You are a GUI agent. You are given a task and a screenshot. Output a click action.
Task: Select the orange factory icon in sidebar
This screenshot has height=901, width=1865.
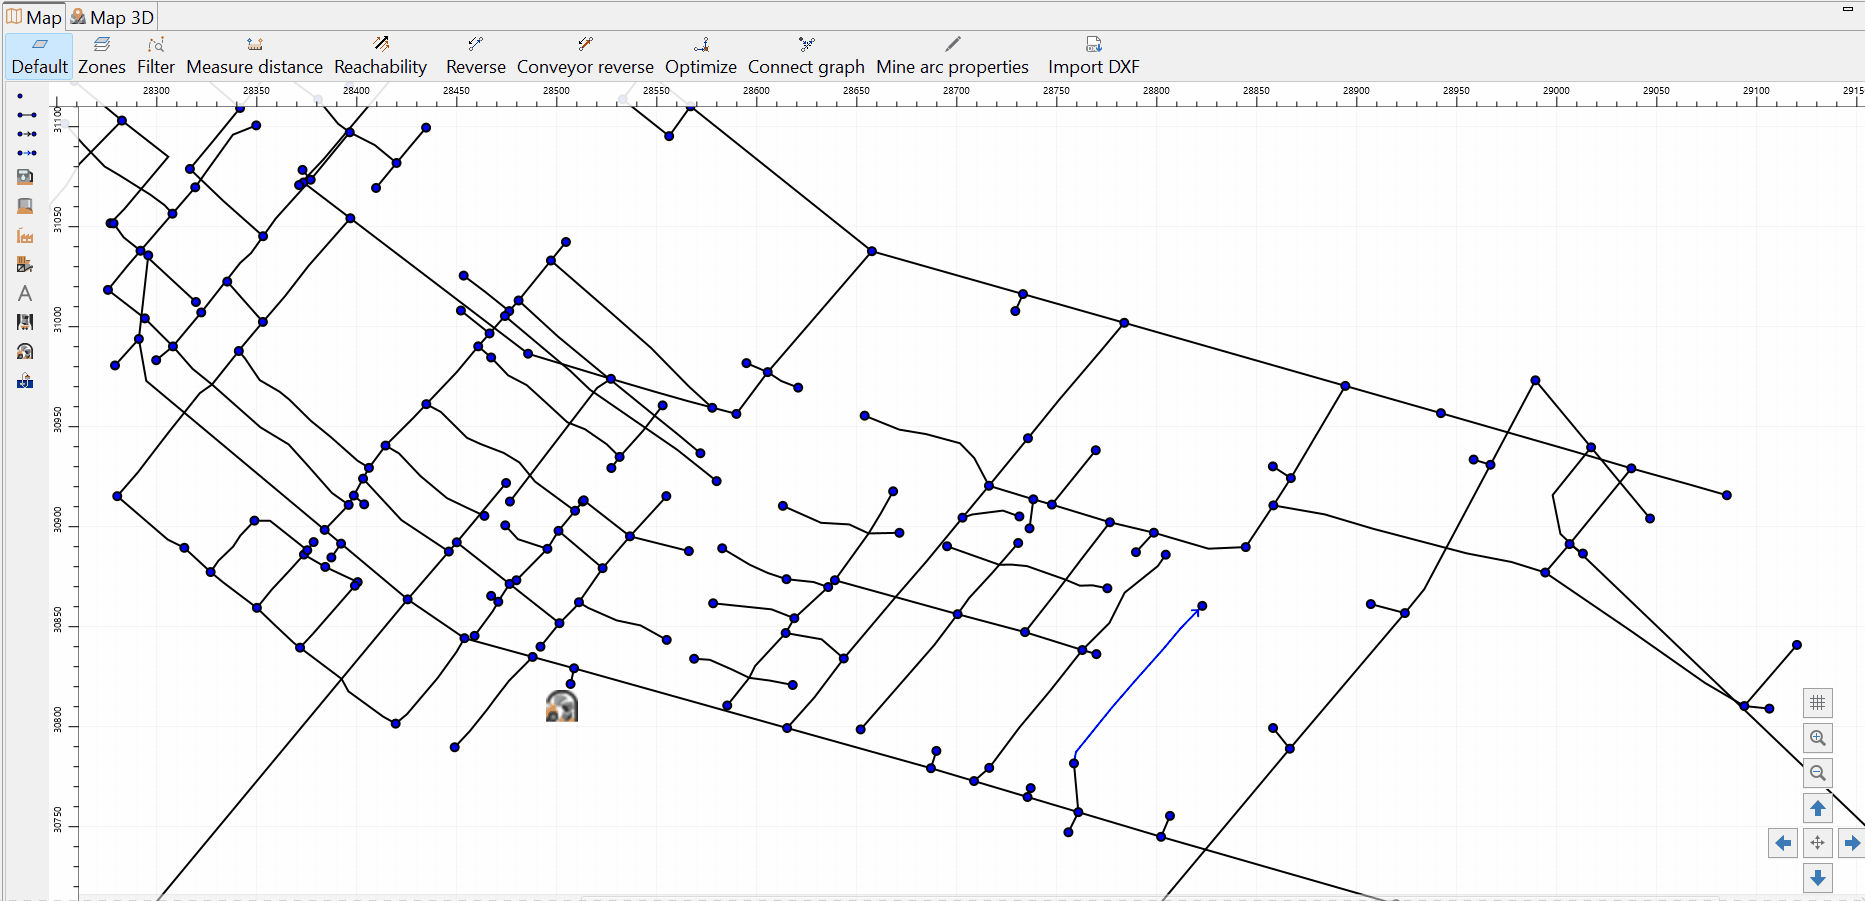[25, 236]
